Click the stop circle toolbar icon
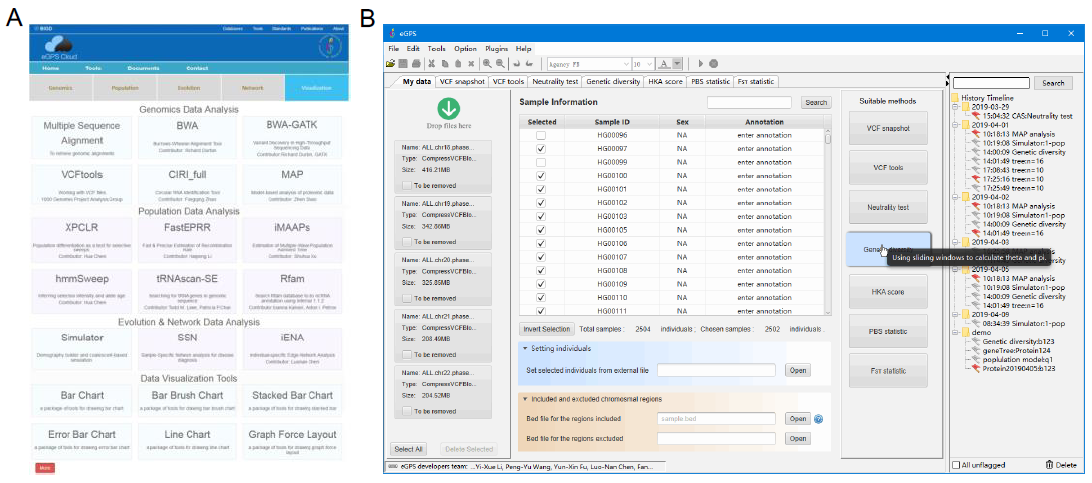Image resolution: width=1092 pixels, height=483 pixels. 713,63
